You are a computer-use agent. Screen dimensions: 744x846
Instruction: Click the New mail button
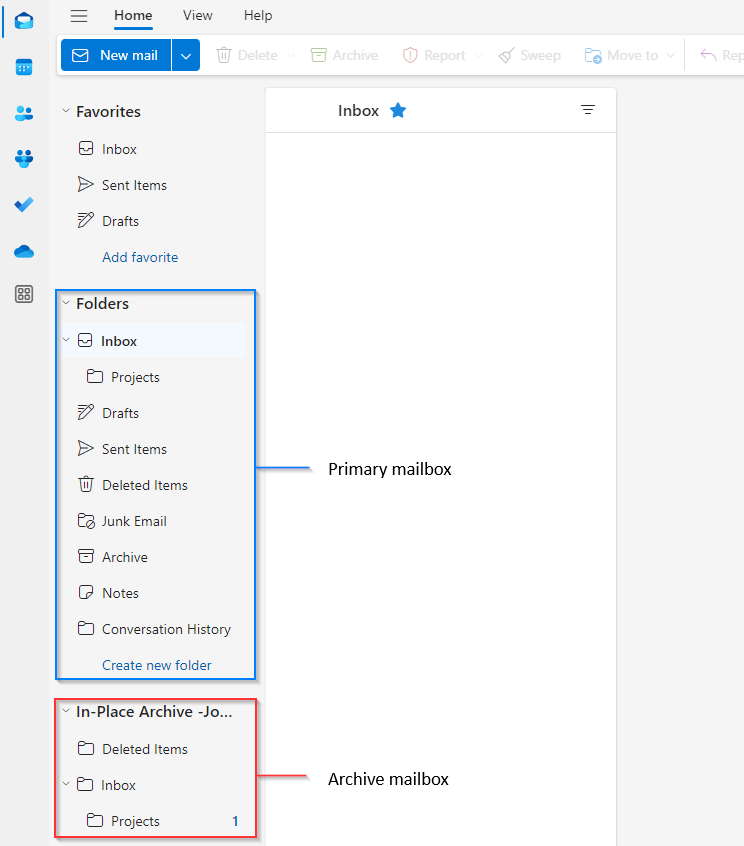[x=116, y=56]
